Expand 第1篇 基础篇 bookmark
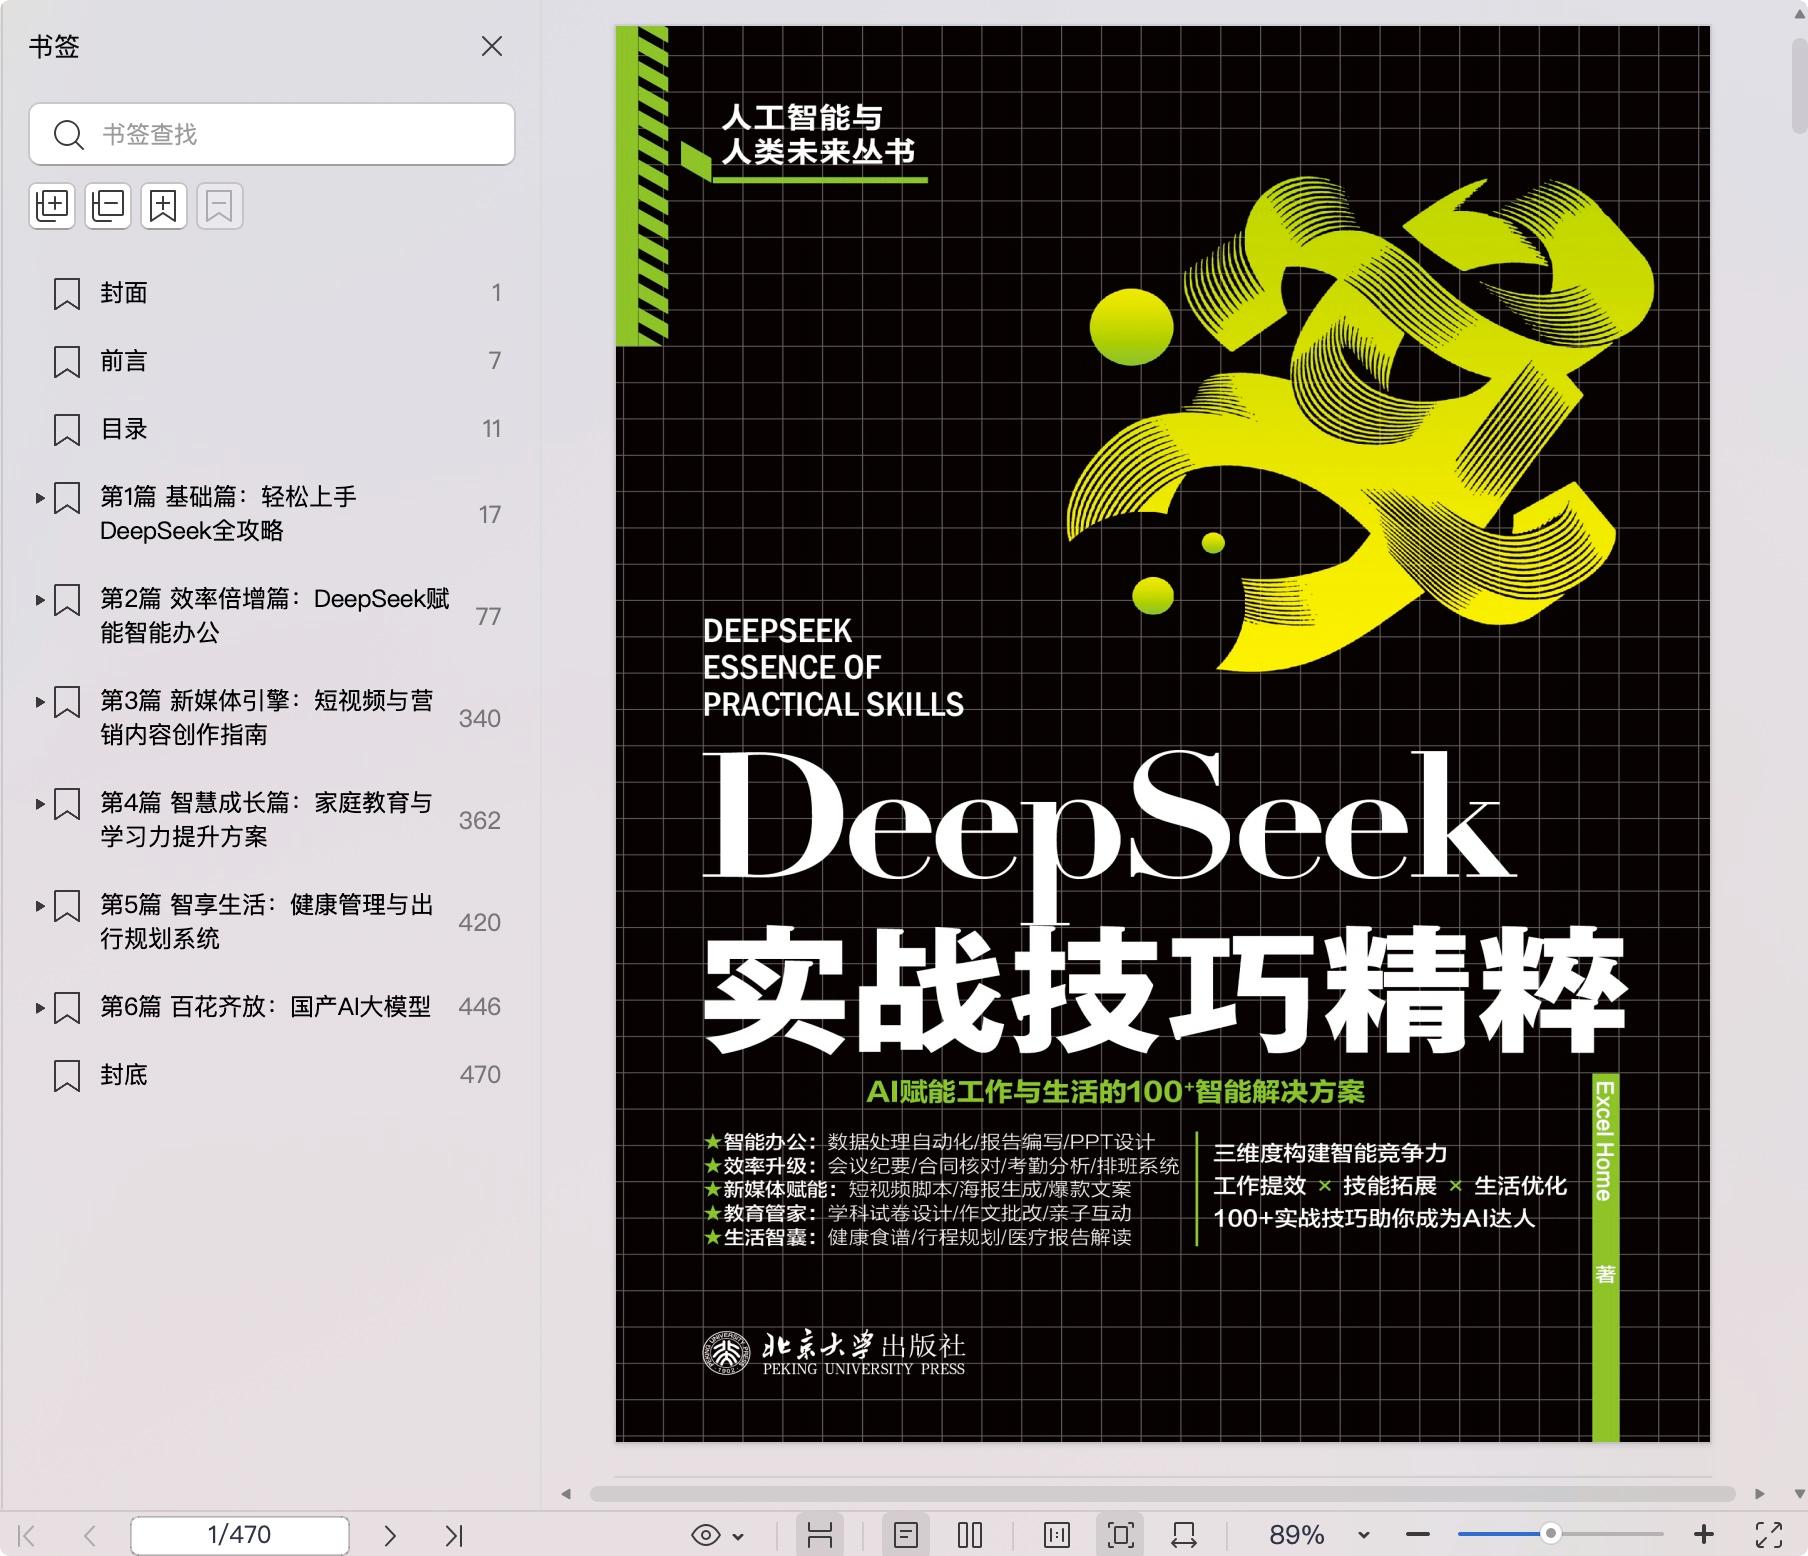This screenshot has height=1556, width=1808. (40, 497)
